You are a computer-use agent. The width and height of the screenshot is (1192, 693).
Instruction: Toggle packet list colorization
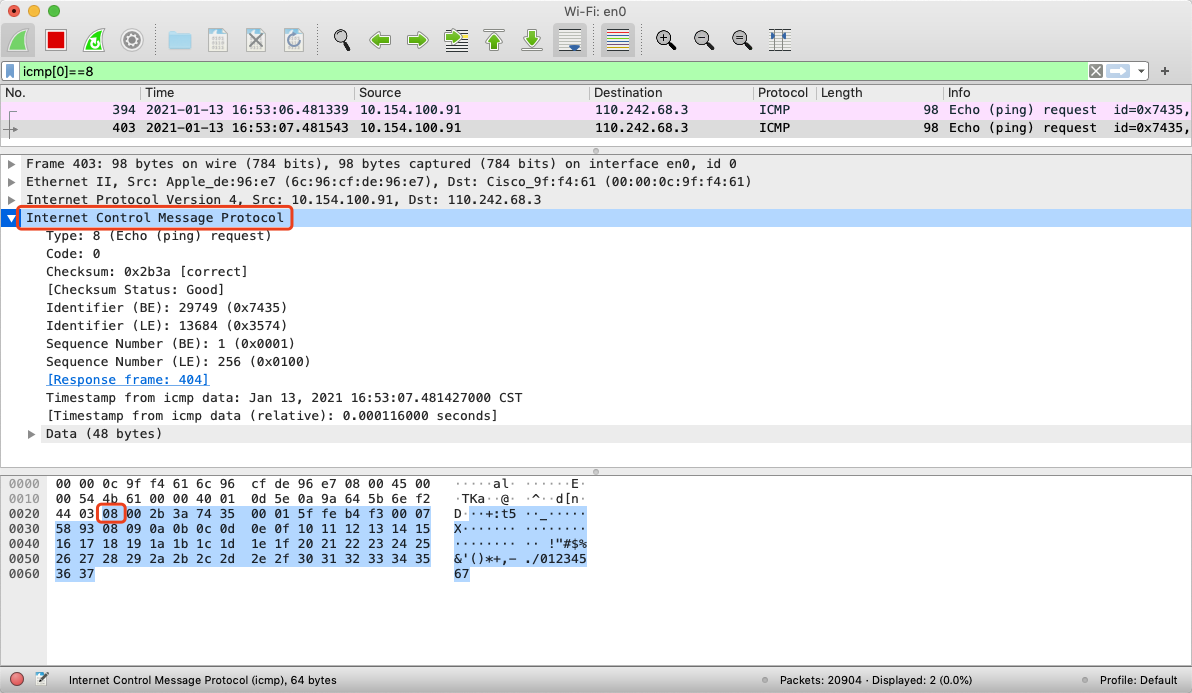[x=618, y=40]
